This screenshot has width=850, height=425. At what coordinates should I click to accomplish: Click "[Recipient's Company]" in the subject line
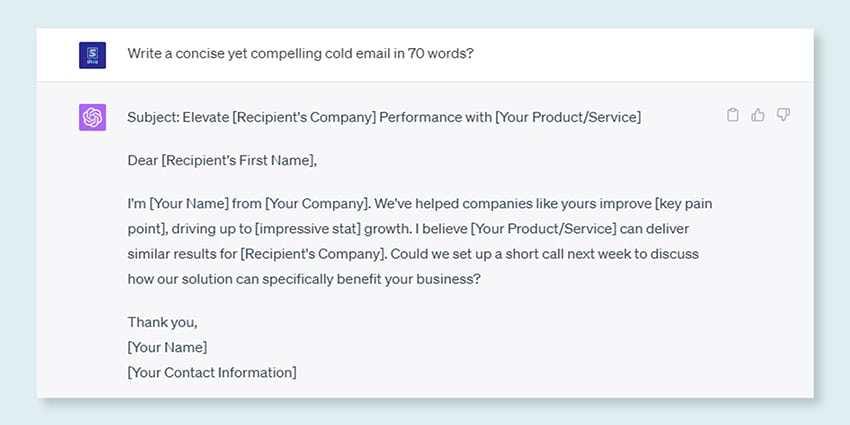pos(307,117)
